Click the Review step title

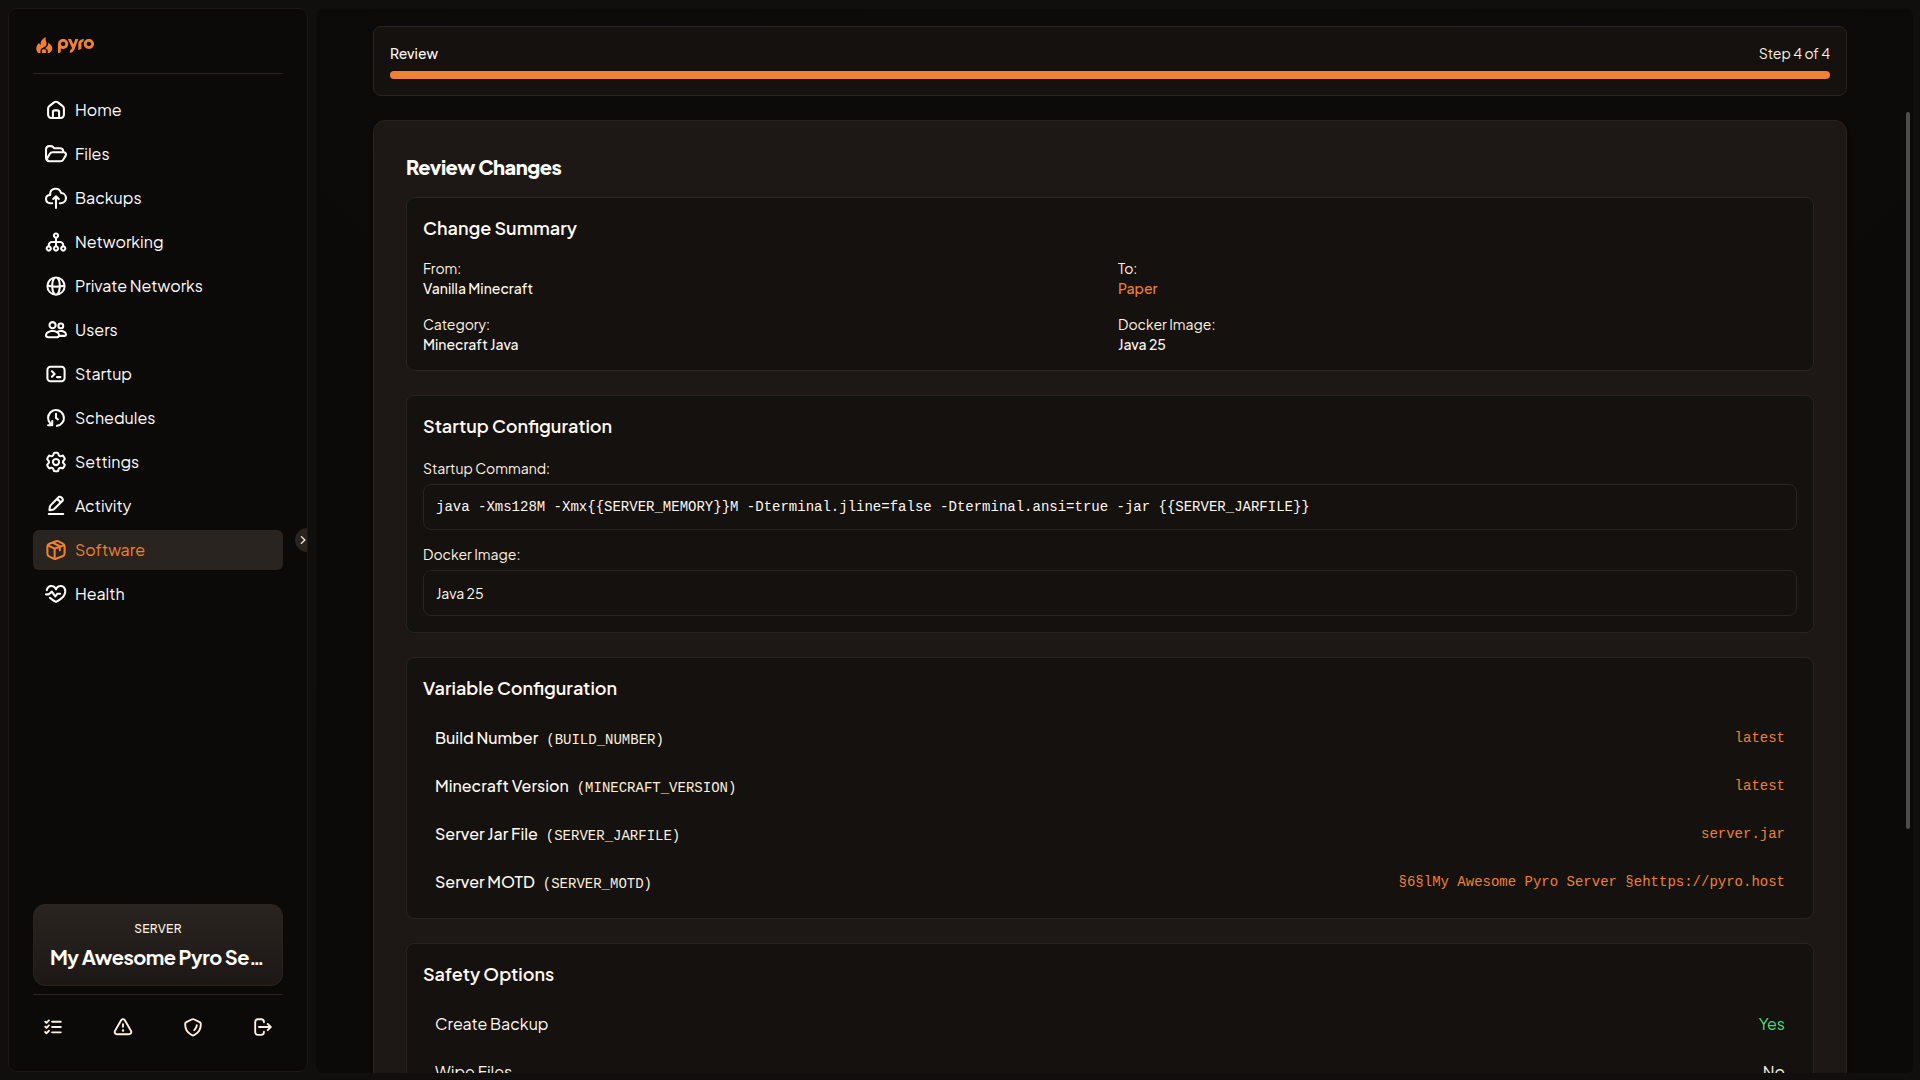point(414,54)
